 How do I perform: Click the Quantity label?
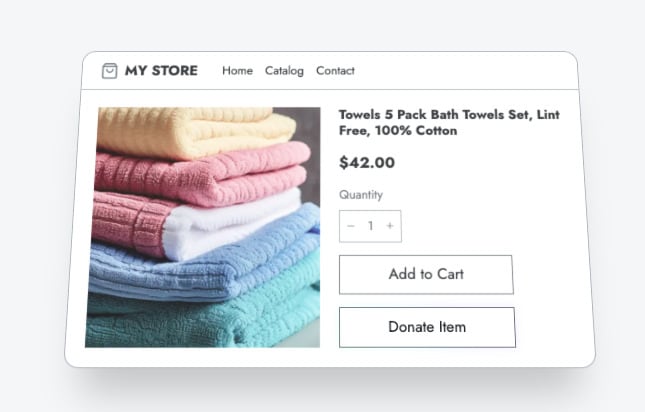click(x=361, y=195)
